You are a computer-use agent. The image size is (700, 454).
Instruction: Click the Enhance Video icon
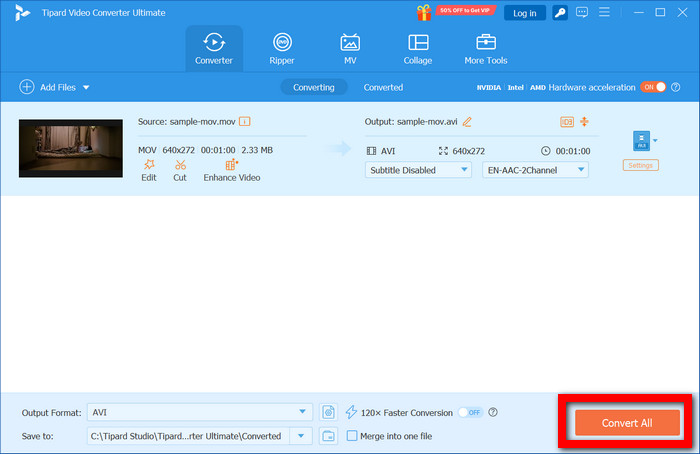232,165
